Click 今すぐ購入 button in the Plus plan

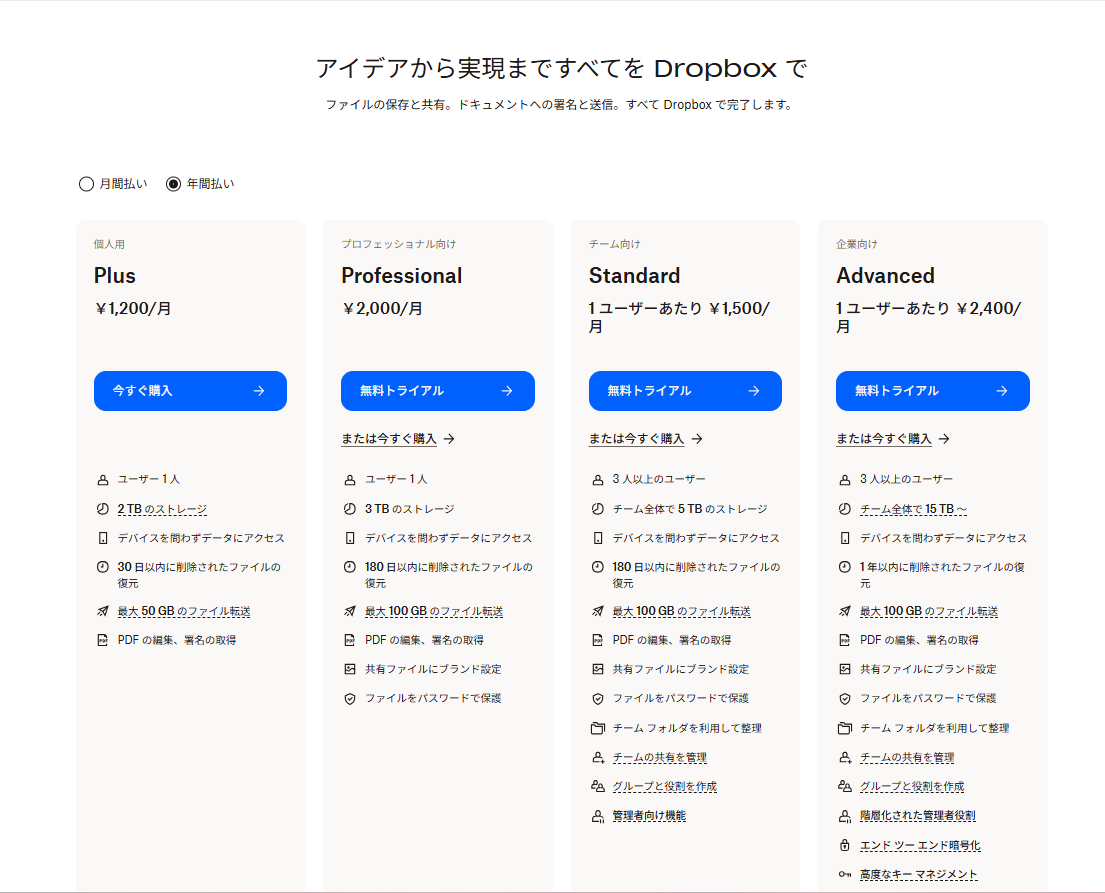(x=190, y=390)
